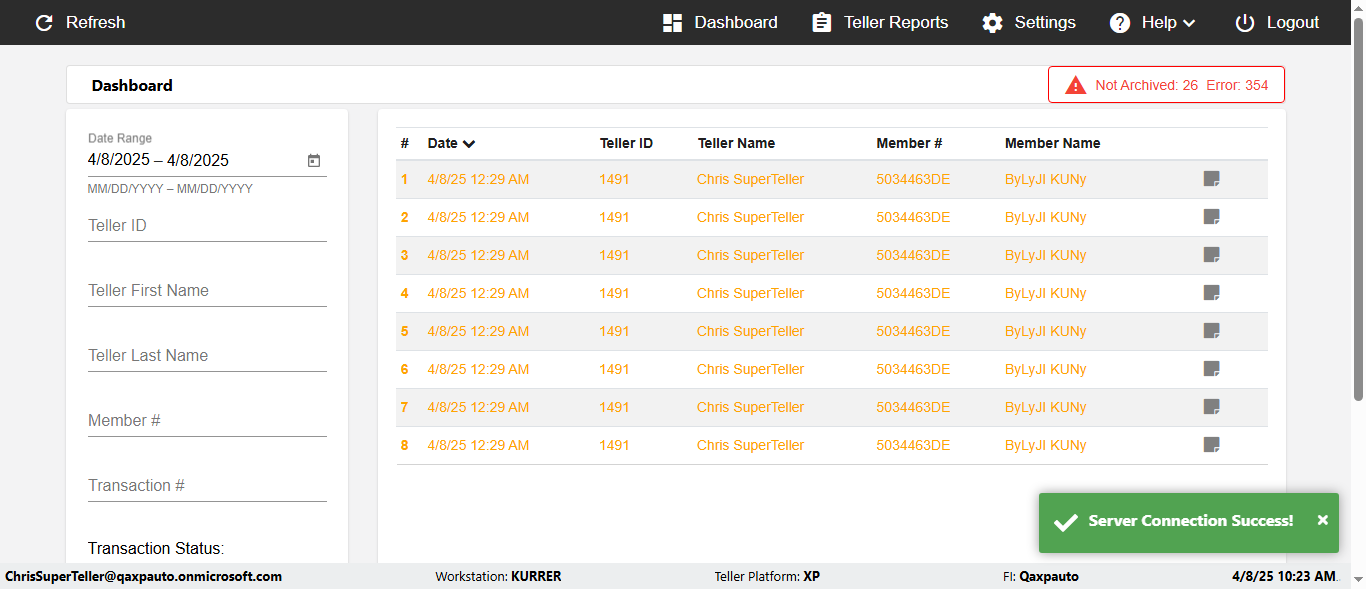Screen dimensions: 1366x589
Task: Select the Transaction # search field
Action: 207,486
